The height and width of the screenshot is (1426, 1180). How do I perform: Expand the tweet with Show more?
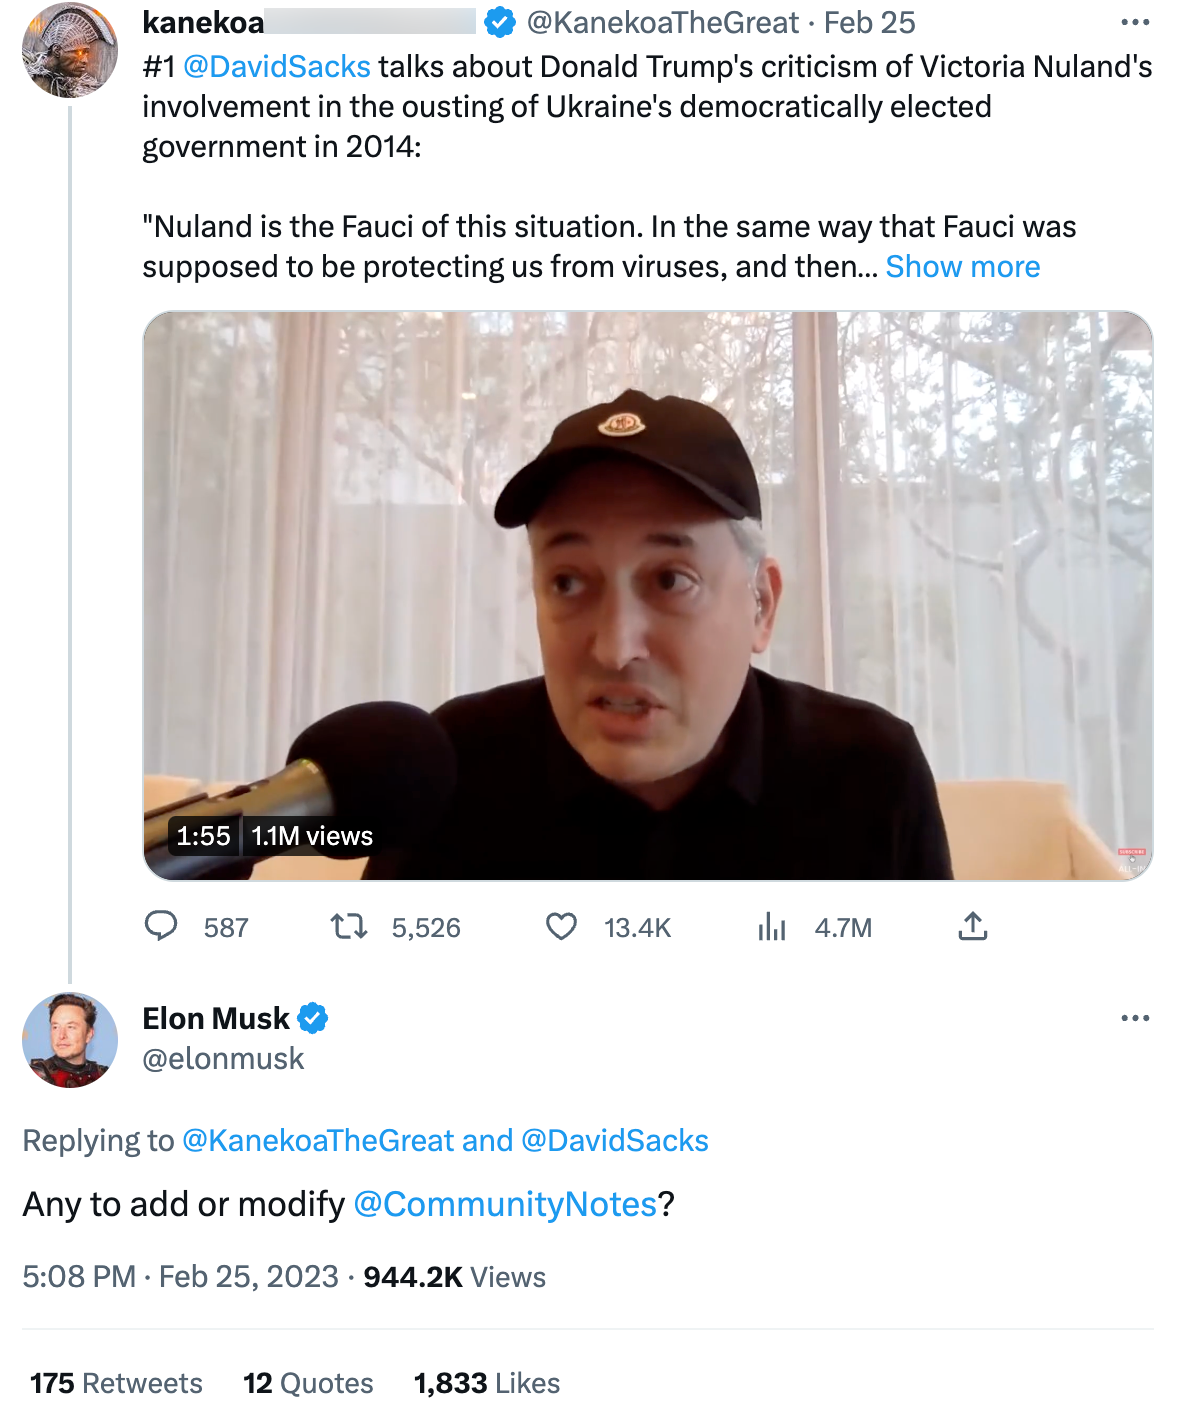(x=962, y=266)
